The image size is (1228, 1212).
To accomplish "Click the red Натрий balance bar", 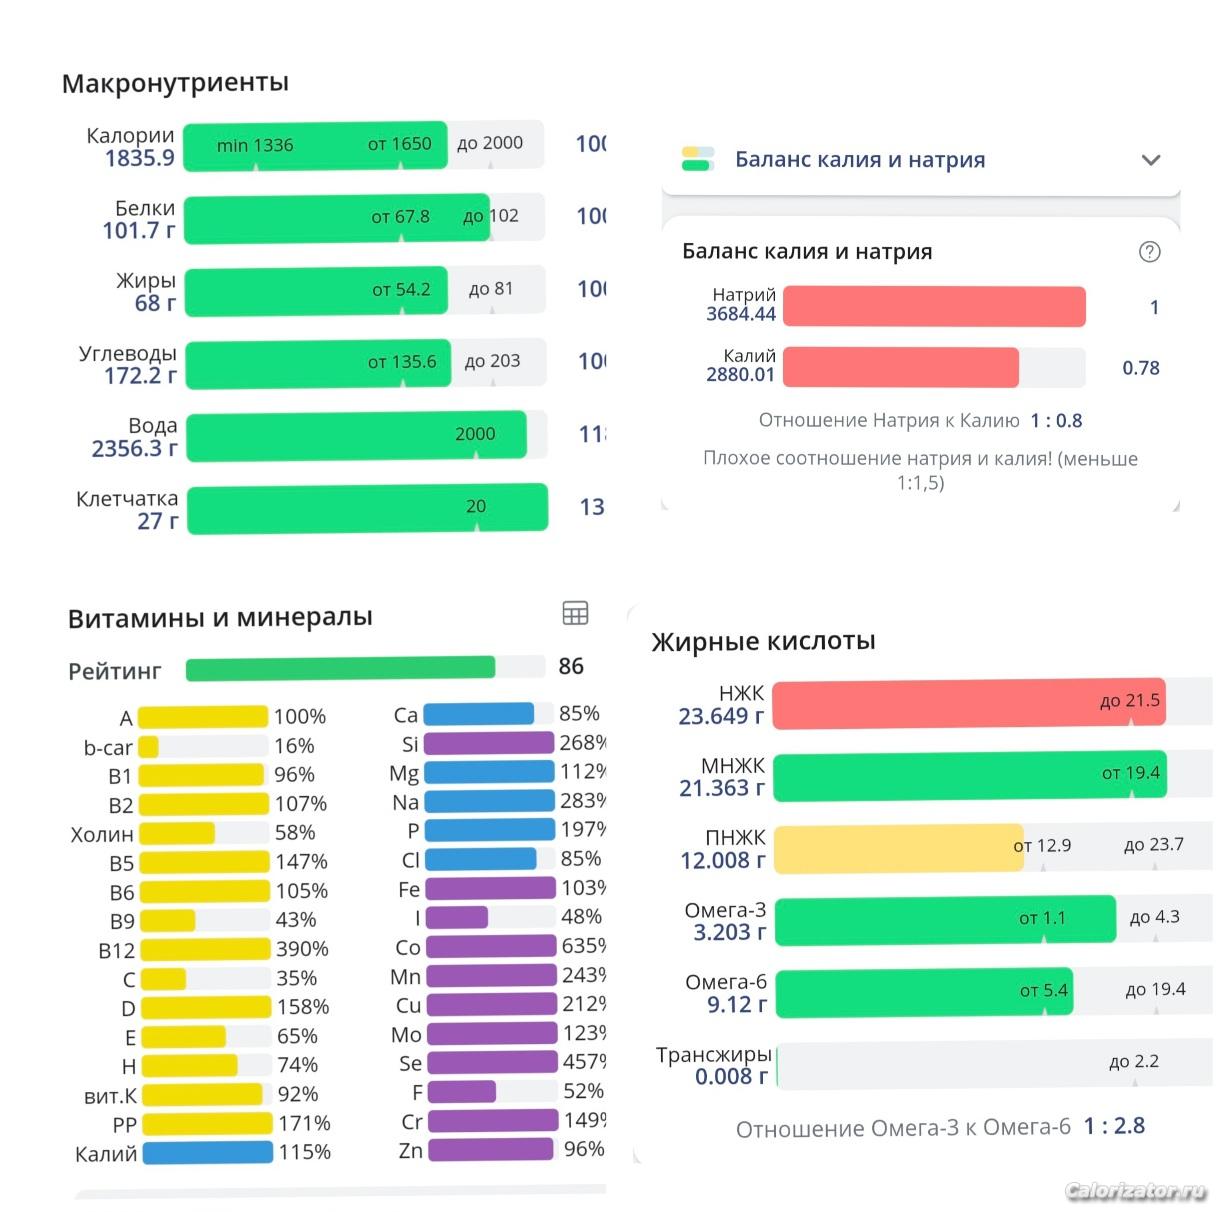I will click(933, 307).
